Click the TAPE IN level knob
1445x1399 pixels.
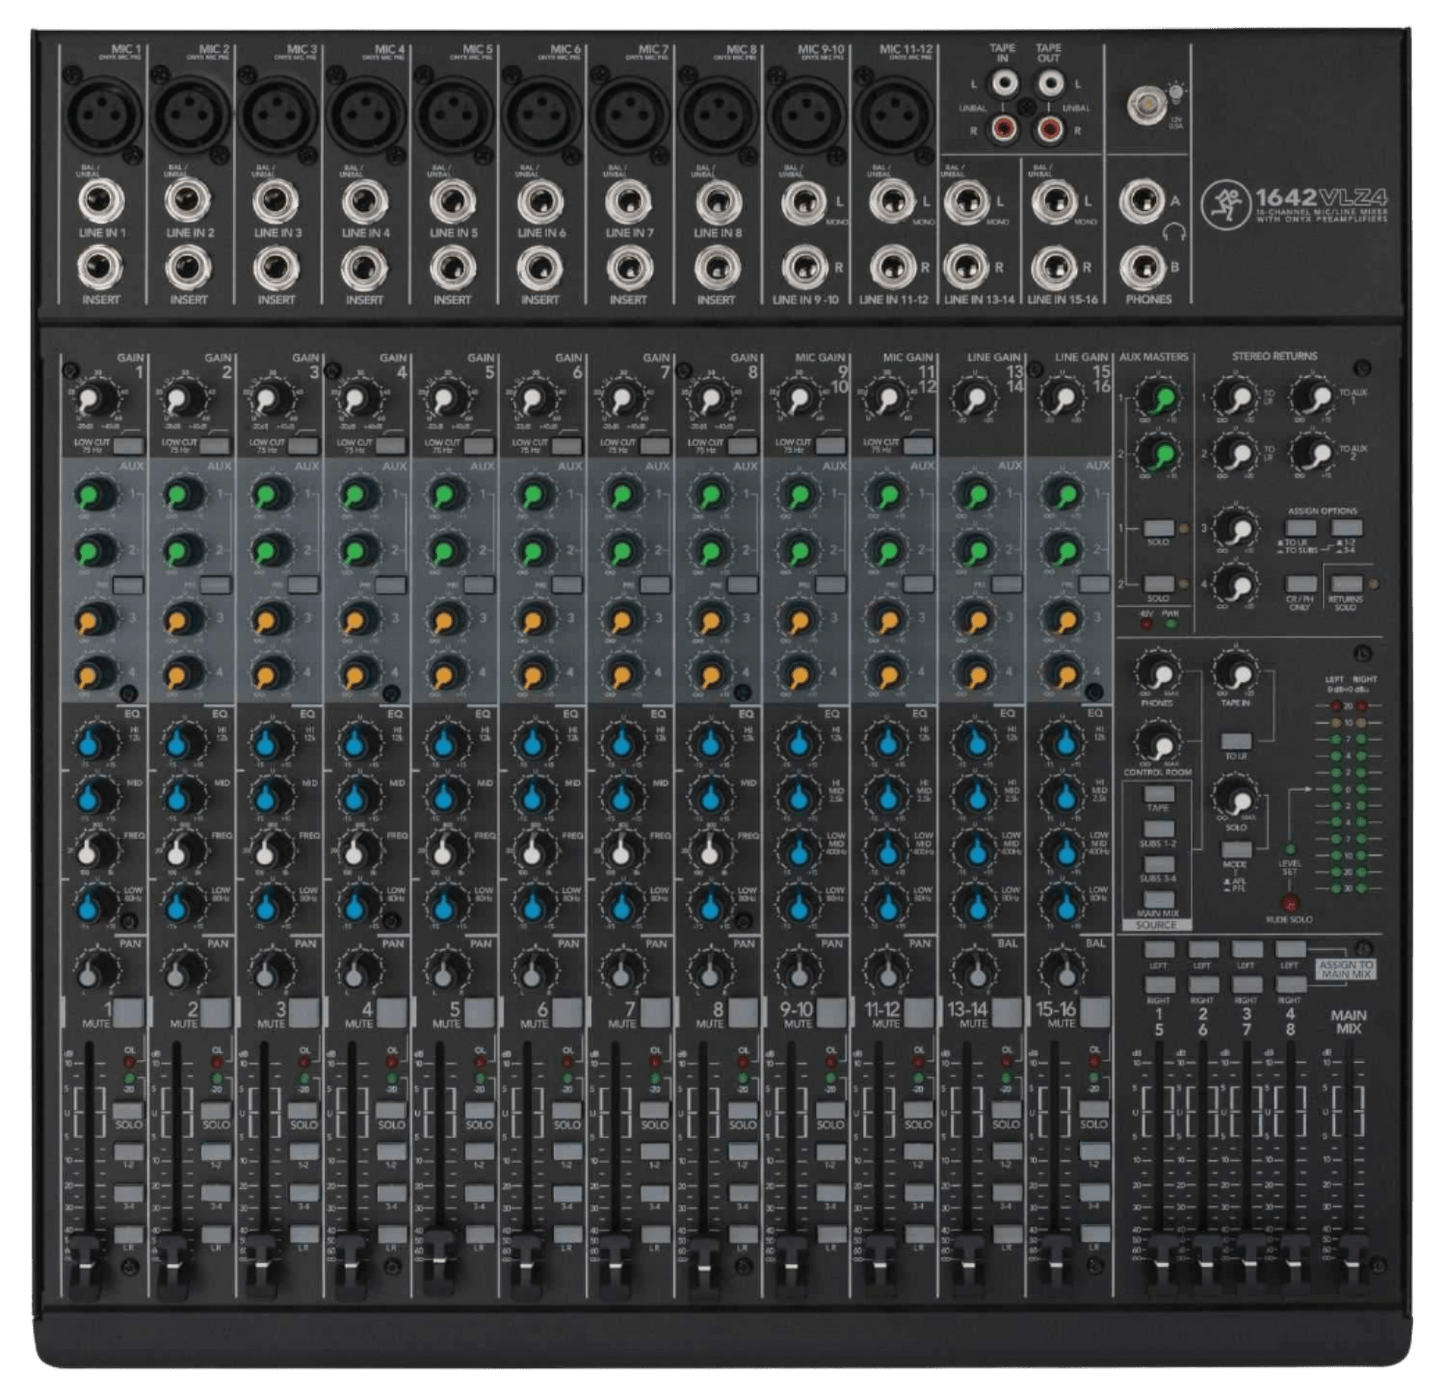point(1237,670)
